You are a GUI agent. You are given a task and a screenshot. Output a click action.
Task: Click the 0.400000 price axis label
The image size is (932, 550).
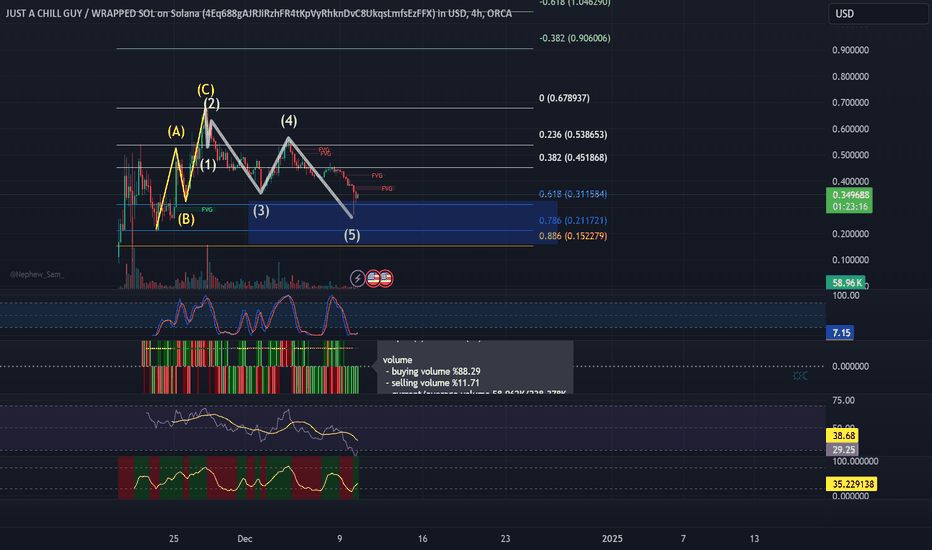tap(850, 181)
